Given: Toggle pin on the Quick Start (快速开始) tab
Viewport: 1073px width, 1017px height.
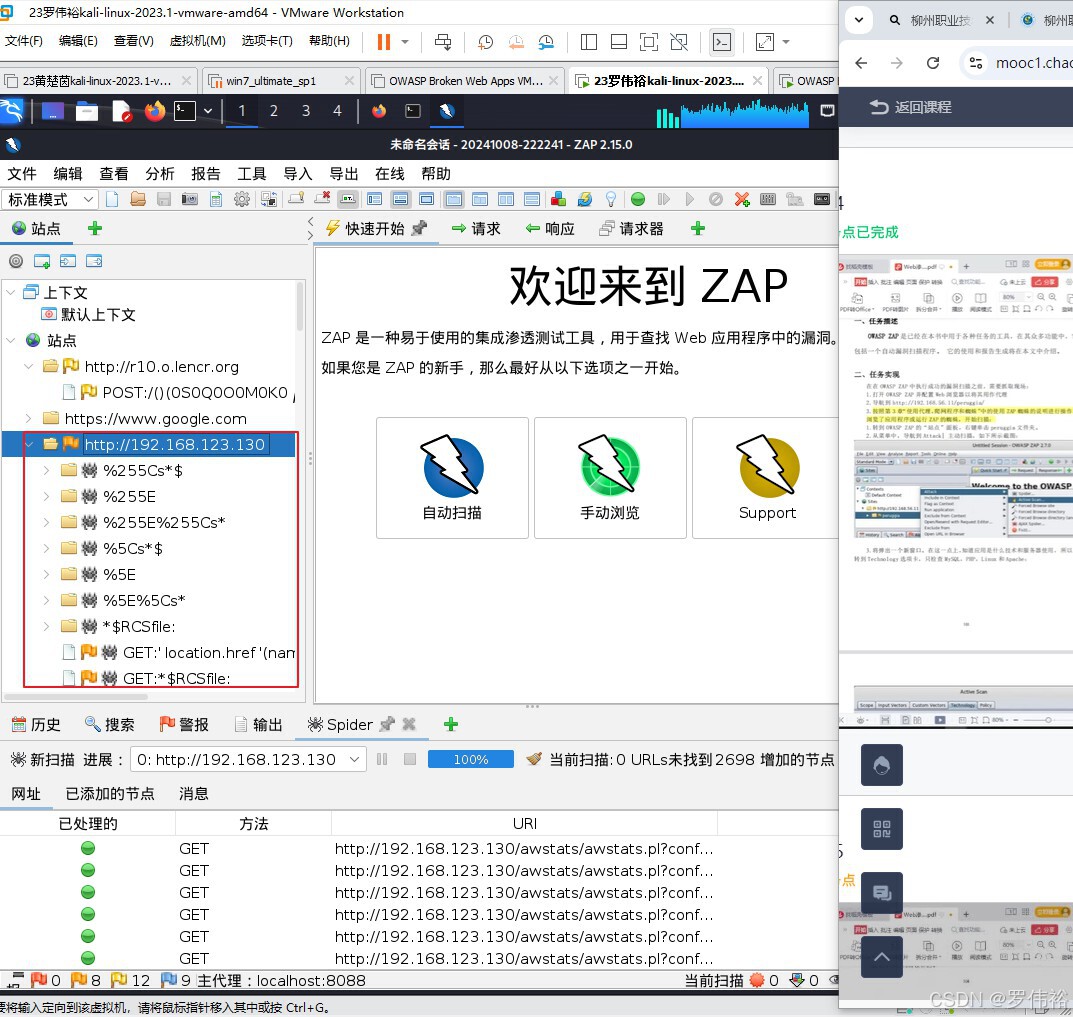Looking at the screenshot, I should click(x=419, y=228).
